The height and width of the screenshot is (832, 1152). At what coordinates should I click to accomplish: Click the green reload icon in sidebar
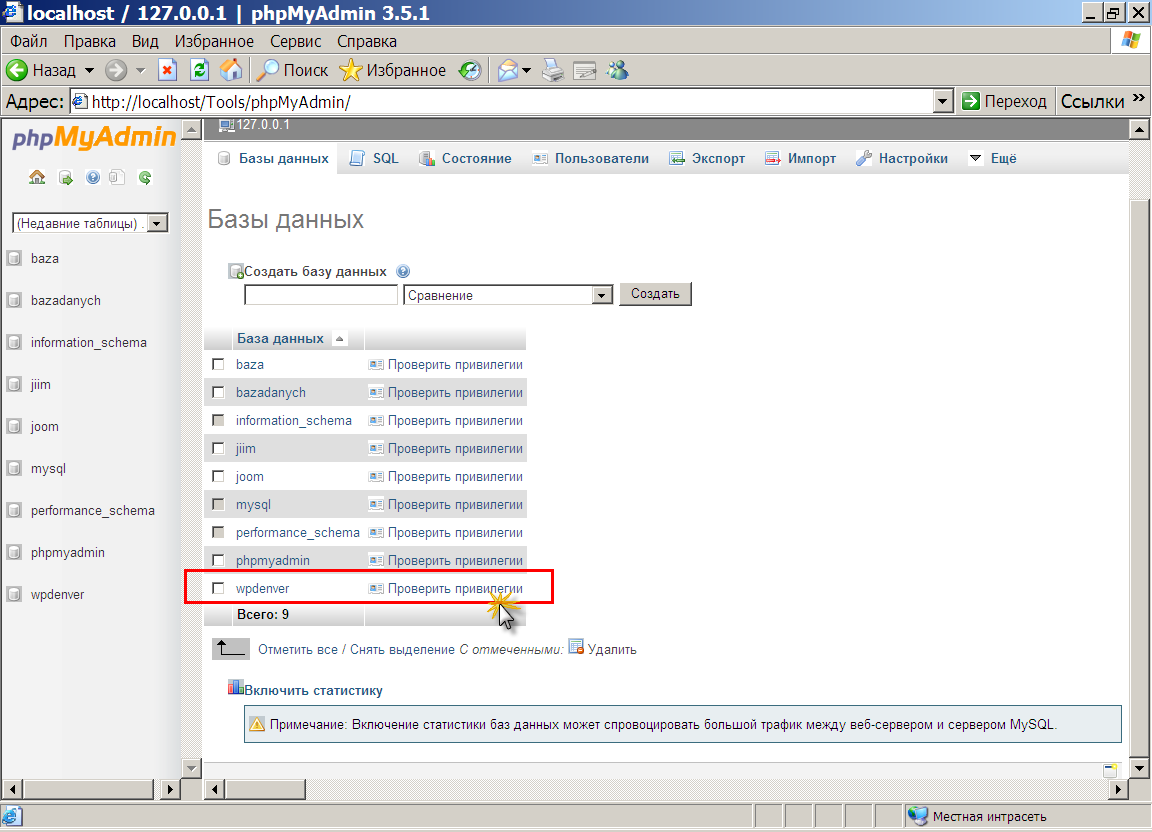[x=145, y=178]
